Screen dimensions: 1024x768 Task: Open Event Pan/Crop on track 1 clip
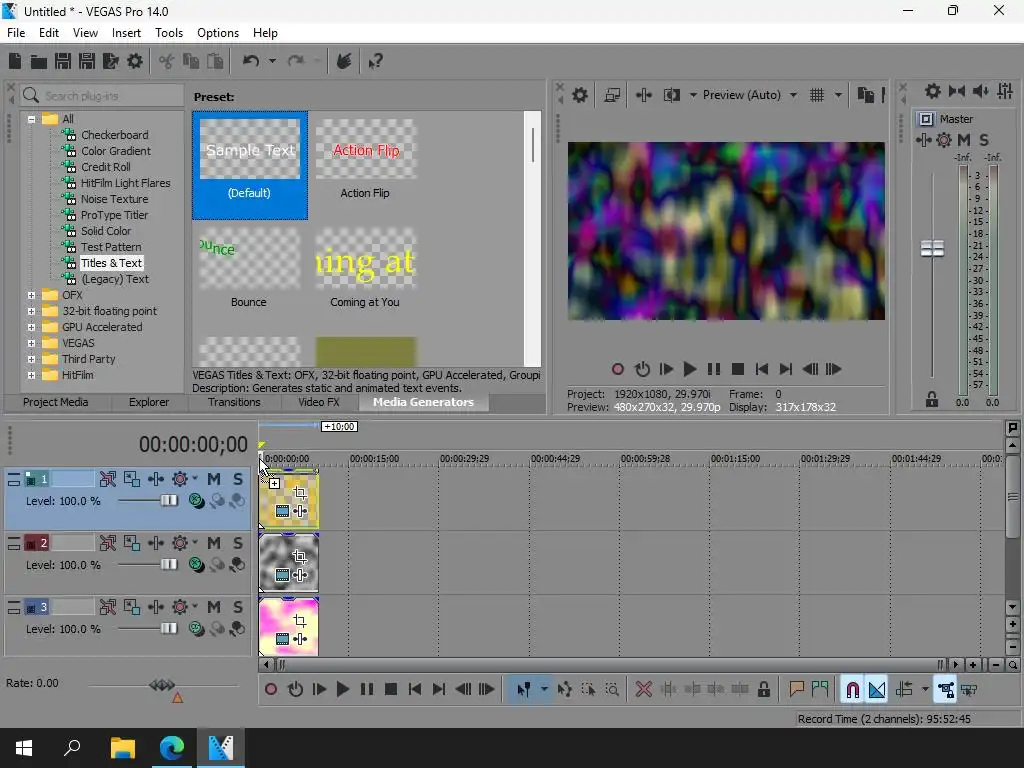[x=300, y=493]
